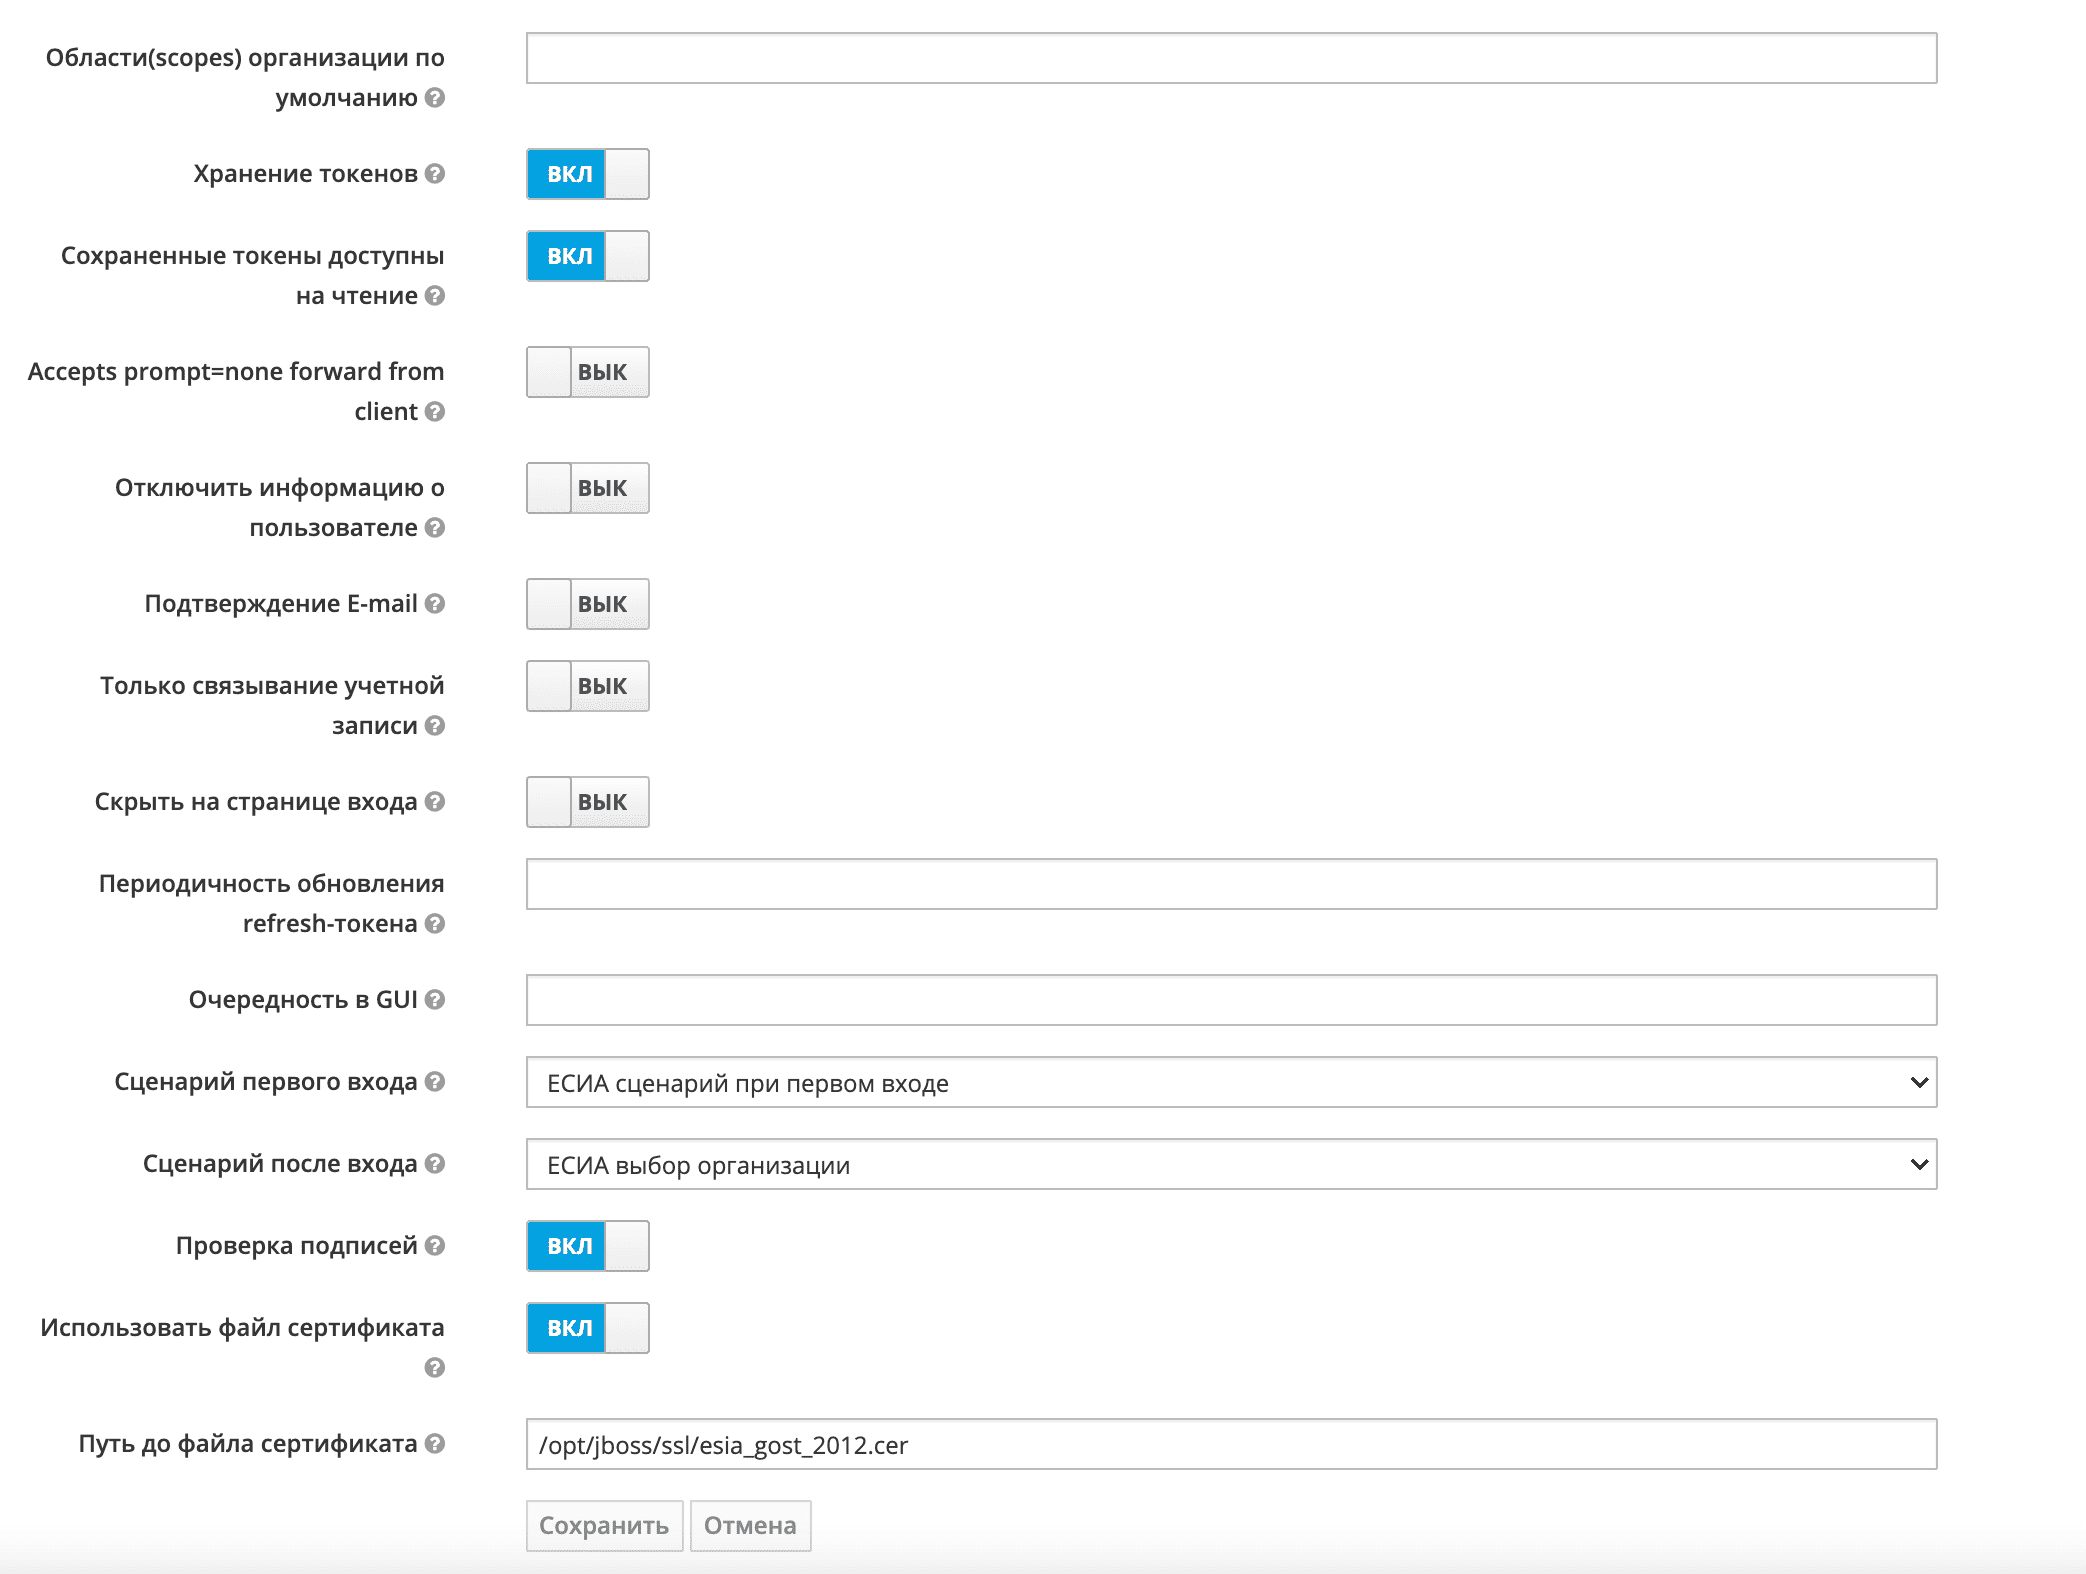This screenshot has width=2086, height=1574.
Task: Click the help icon near 'Очередность в GUI'
Action: tap(434, 1000)
